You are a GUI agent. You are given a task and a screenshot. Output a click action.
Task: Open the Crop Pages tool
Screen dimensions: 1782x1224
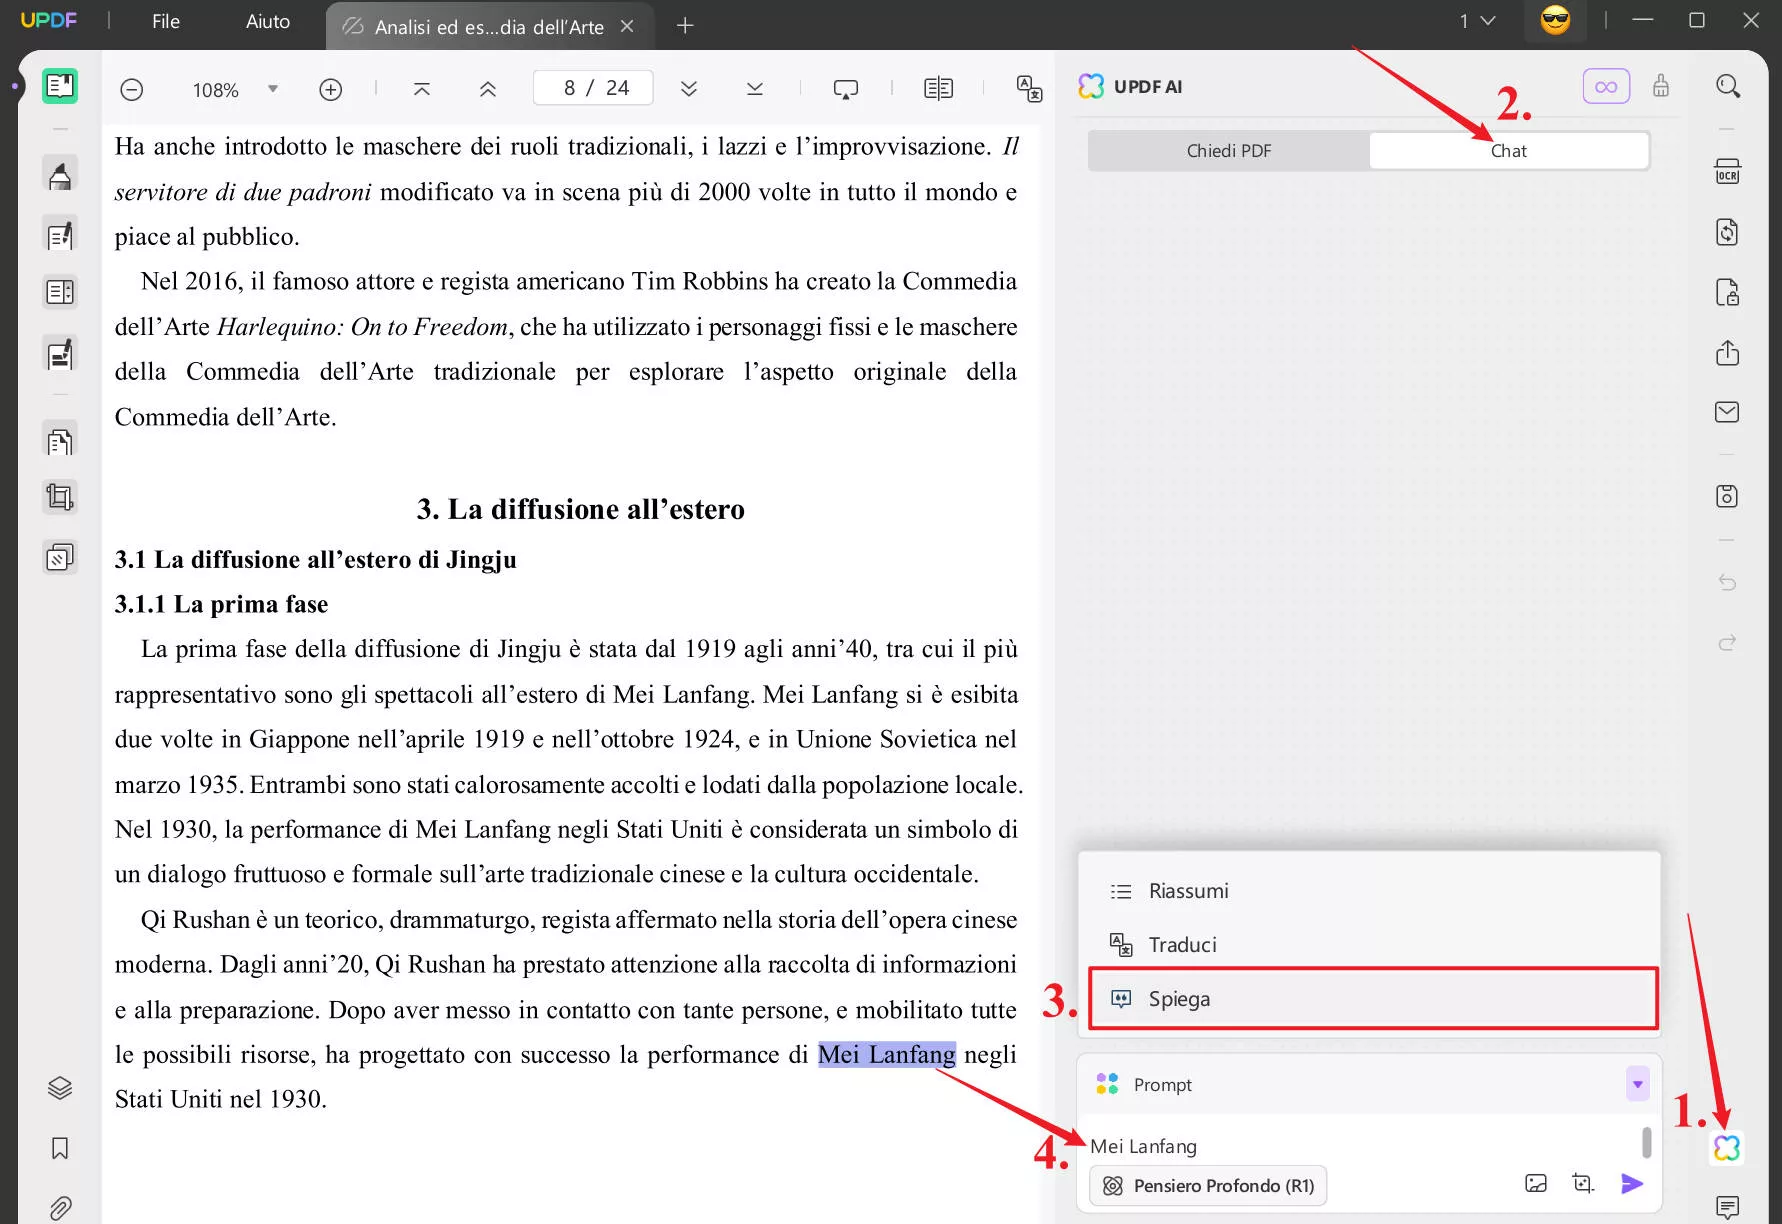60,497
